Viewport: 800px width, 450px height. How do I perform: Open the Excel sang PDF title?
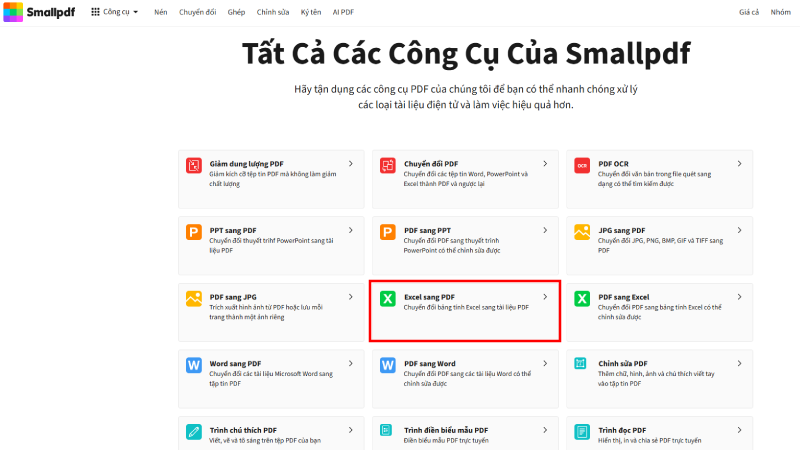point(429,297)
